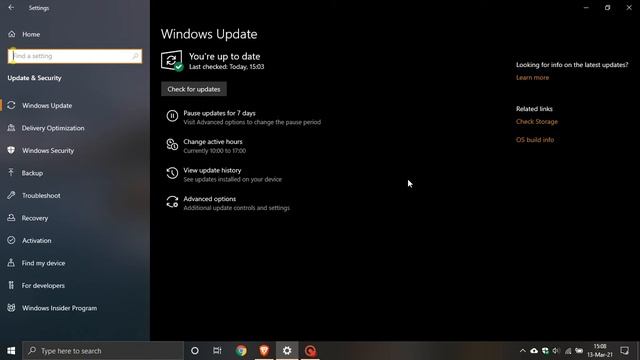Open the notification action center icon

pyautogui.click(x=624, y=351)
